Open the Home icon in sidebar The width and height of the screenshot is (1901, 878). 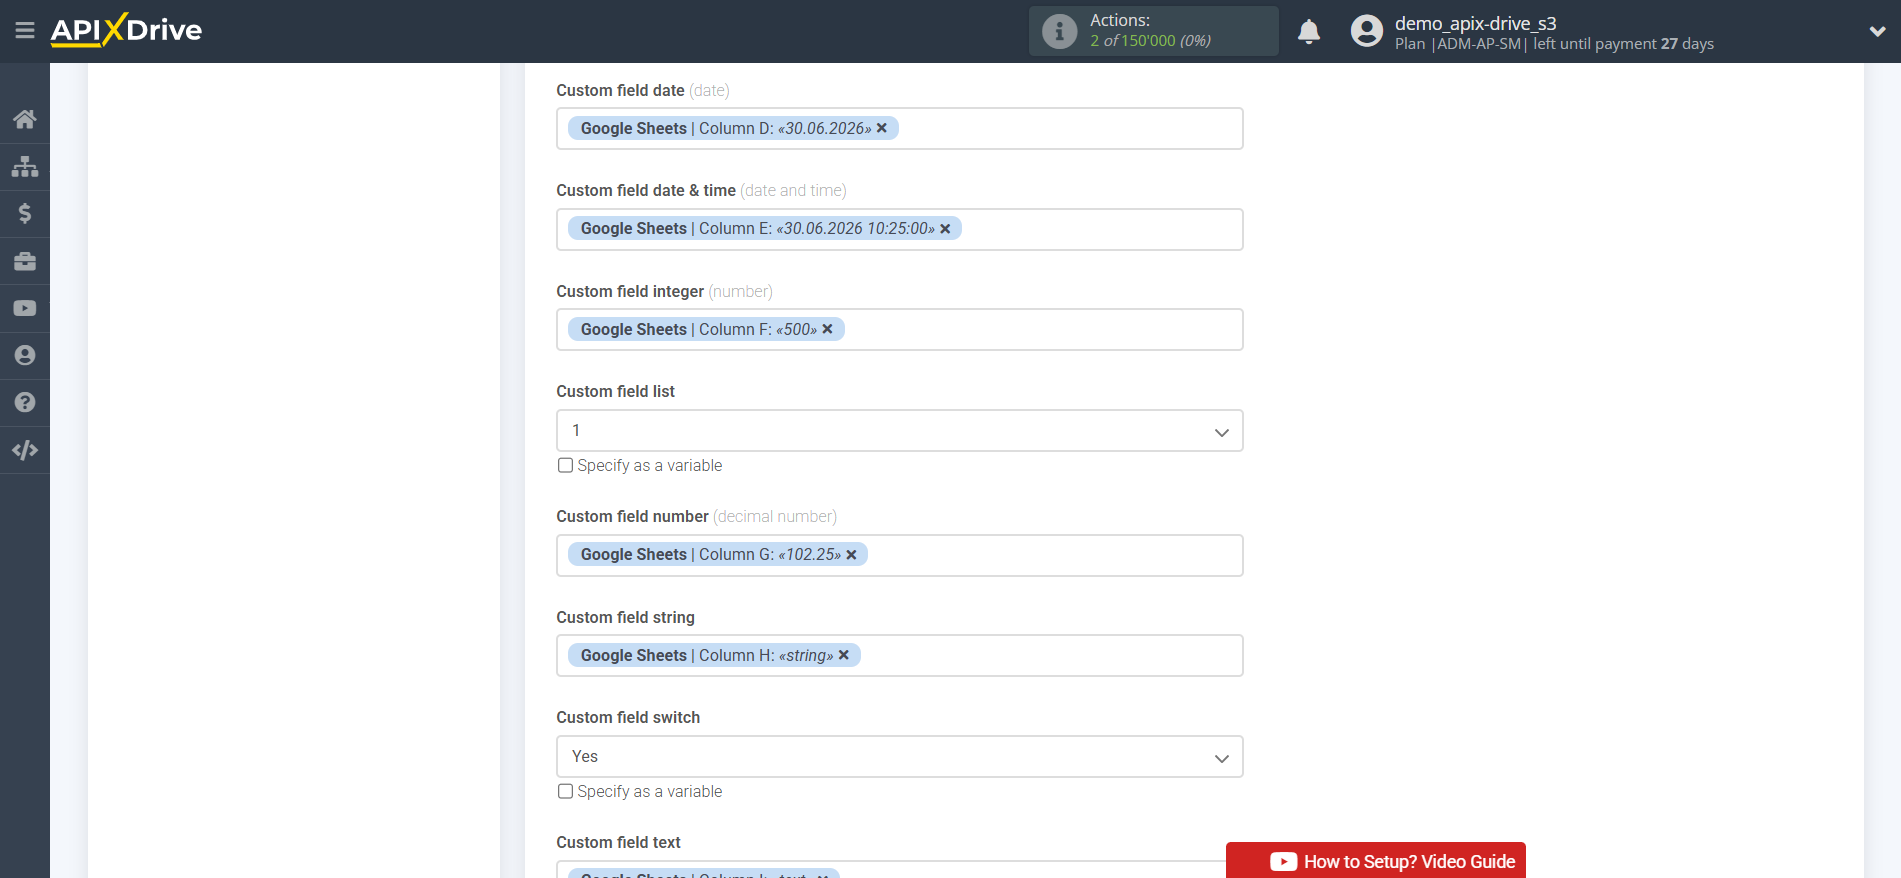[25, 119]
